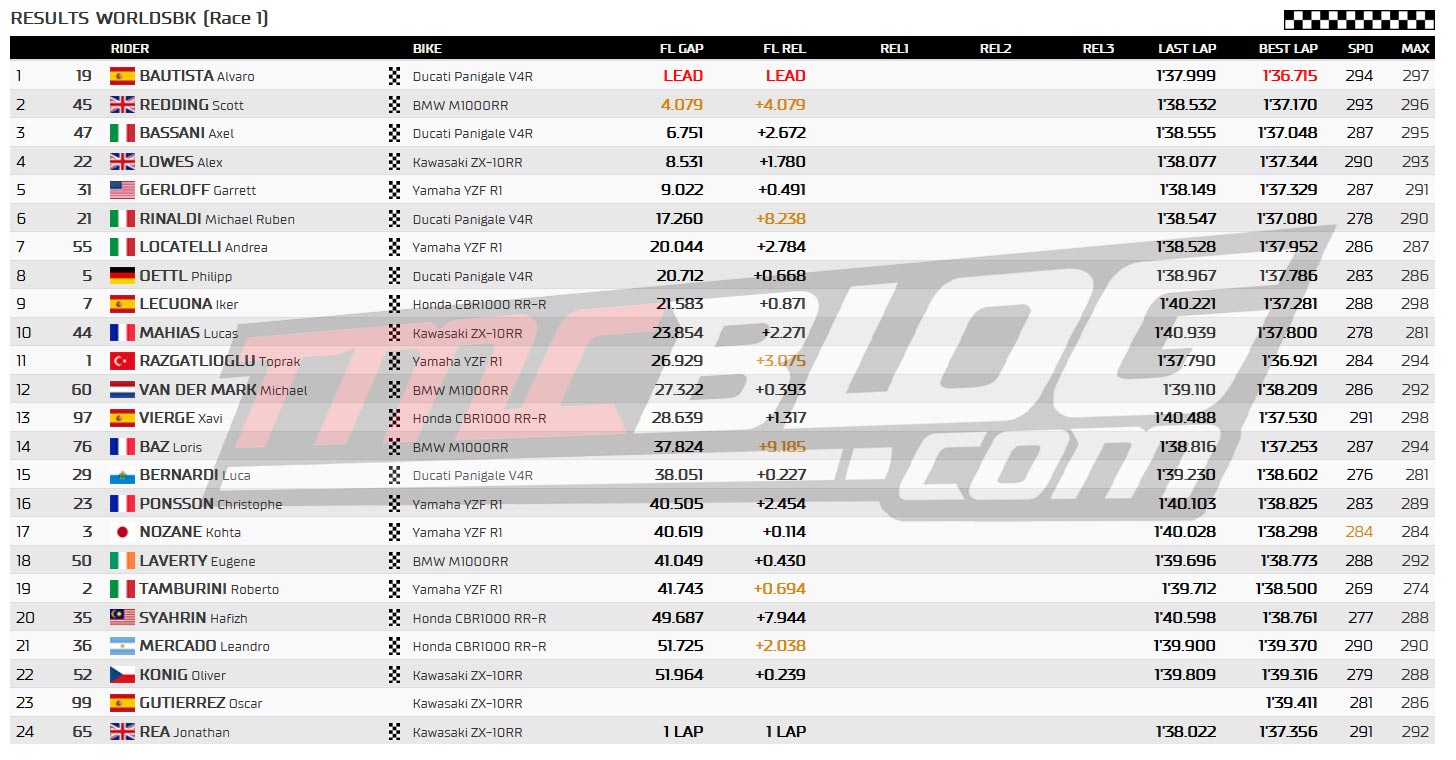Click the large checkered flag banner
Image resolution: width=1456 pixels, height=760 pixels.
(x=1358, y=19)
